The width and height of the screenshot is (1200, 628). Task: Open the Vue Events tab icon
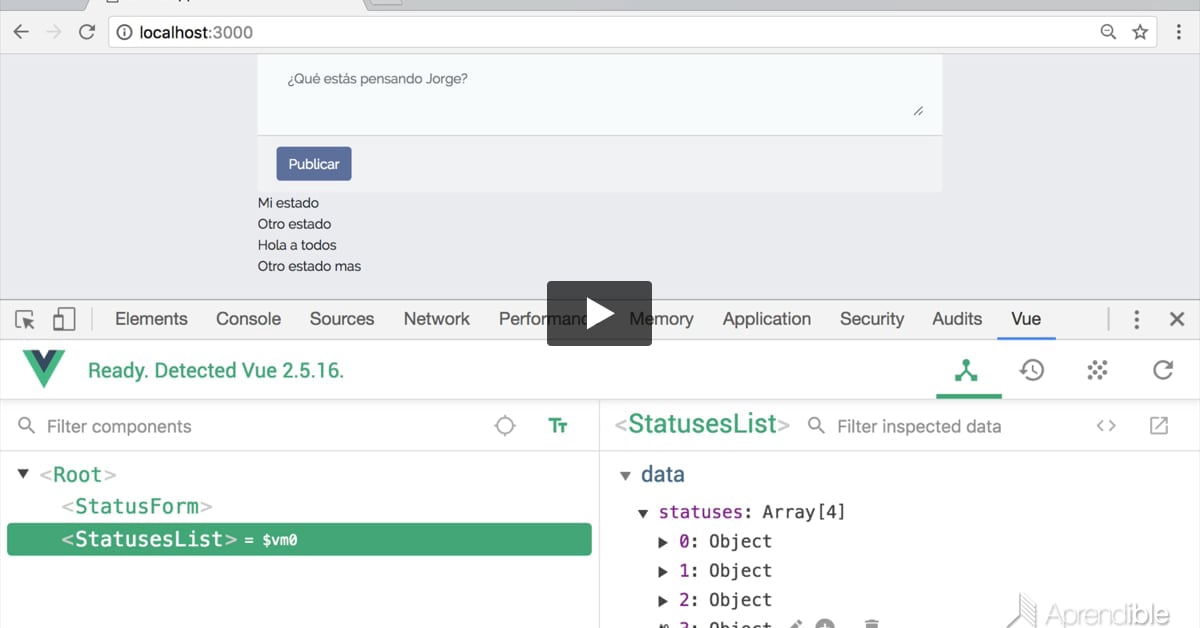(x=1097, y=370)
